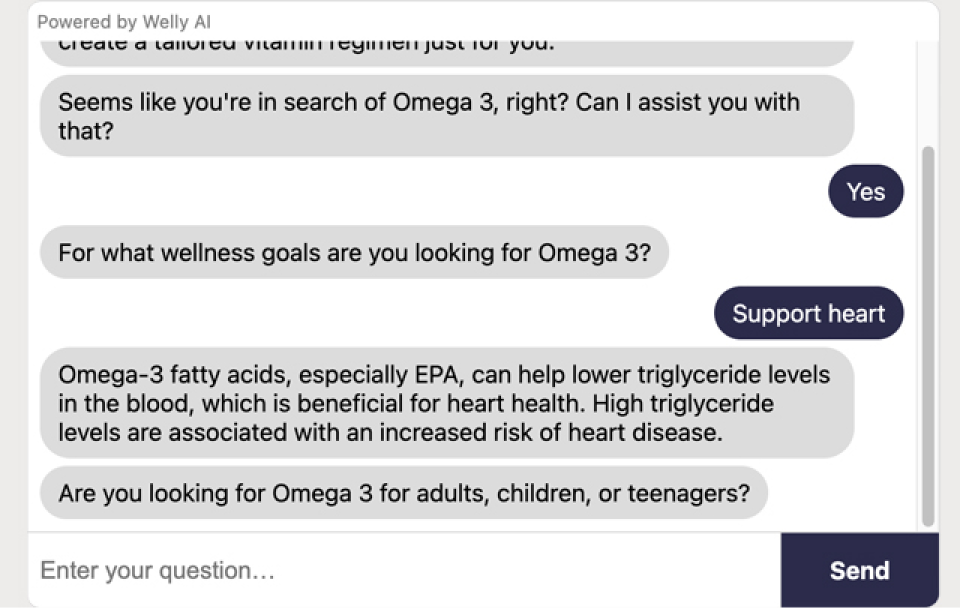This screenshot has height=608, width=960.
Task: Select the 'Yes' reply bubble
Action: coord(865,191)
